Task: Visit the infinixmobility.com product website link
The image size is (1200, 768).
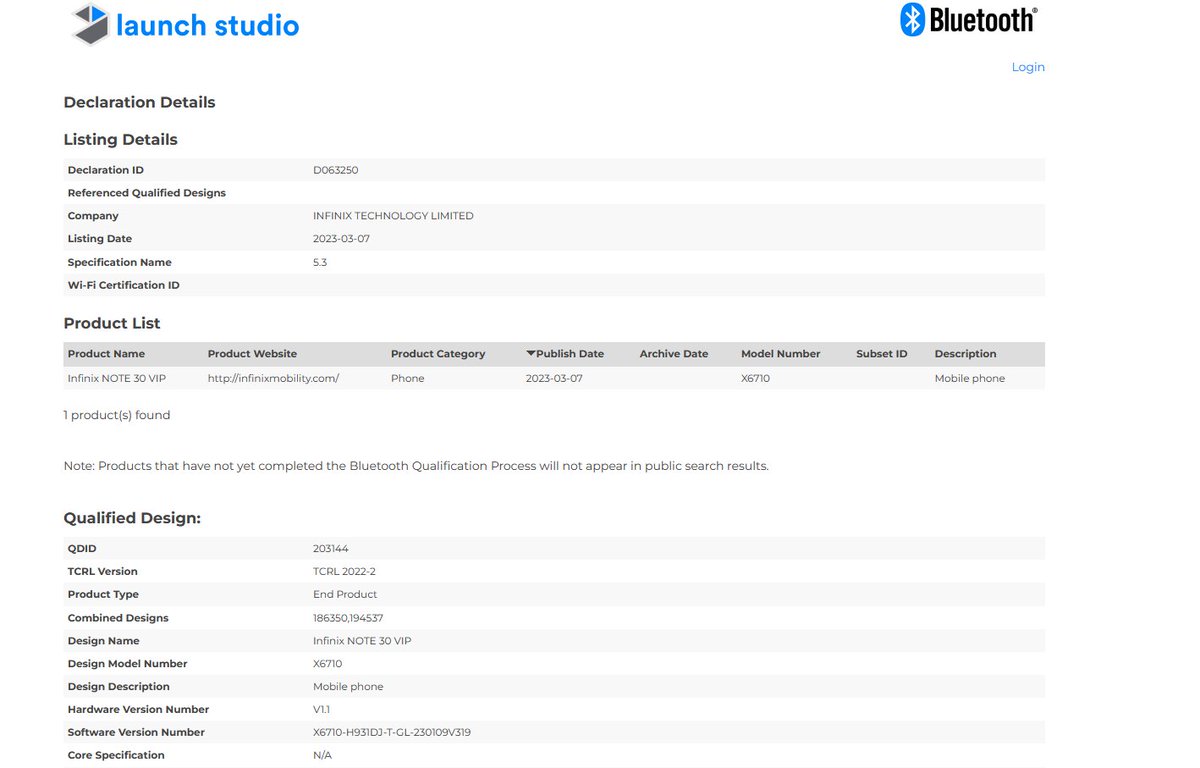Action: point(273,378)
